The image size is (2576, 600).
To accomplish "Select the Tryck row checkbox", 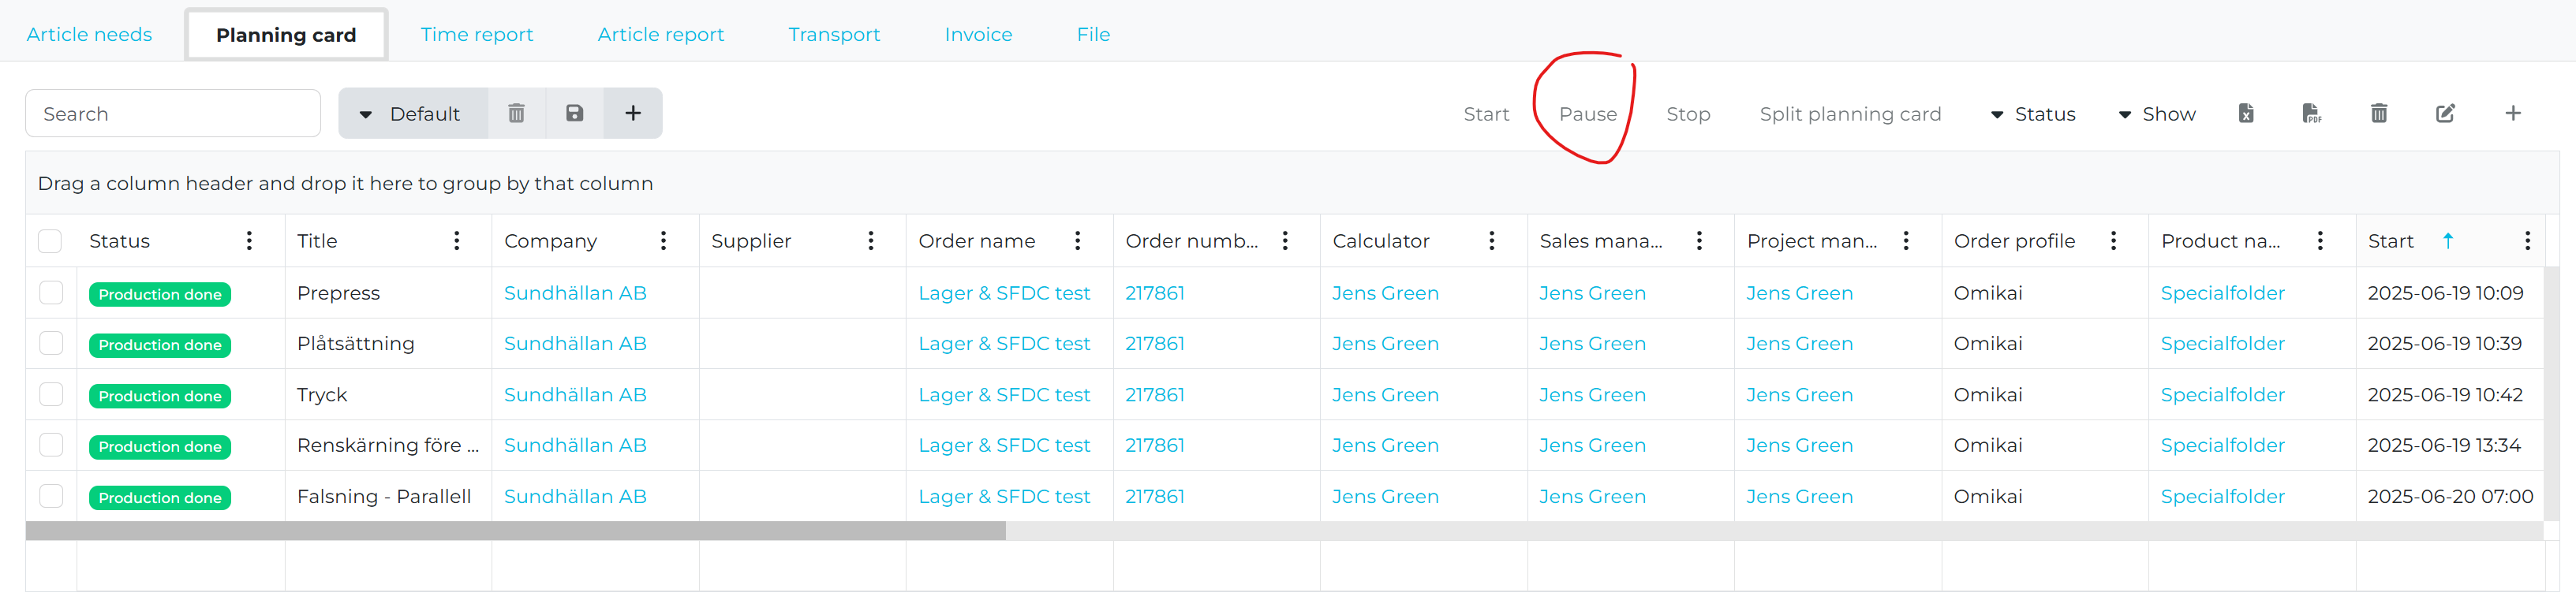I will (51, 394).
